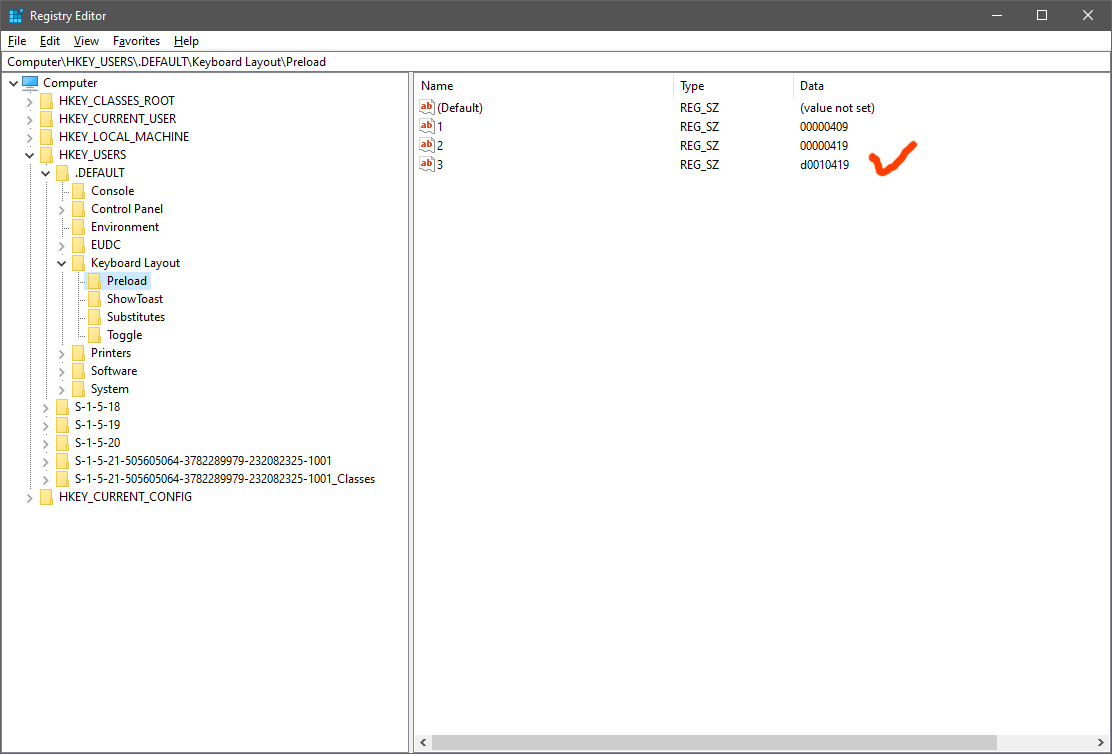The height and width of the screenshot is (754, 1112).
Task: Click the EUDC folder icon
Action: click(79, 245)
